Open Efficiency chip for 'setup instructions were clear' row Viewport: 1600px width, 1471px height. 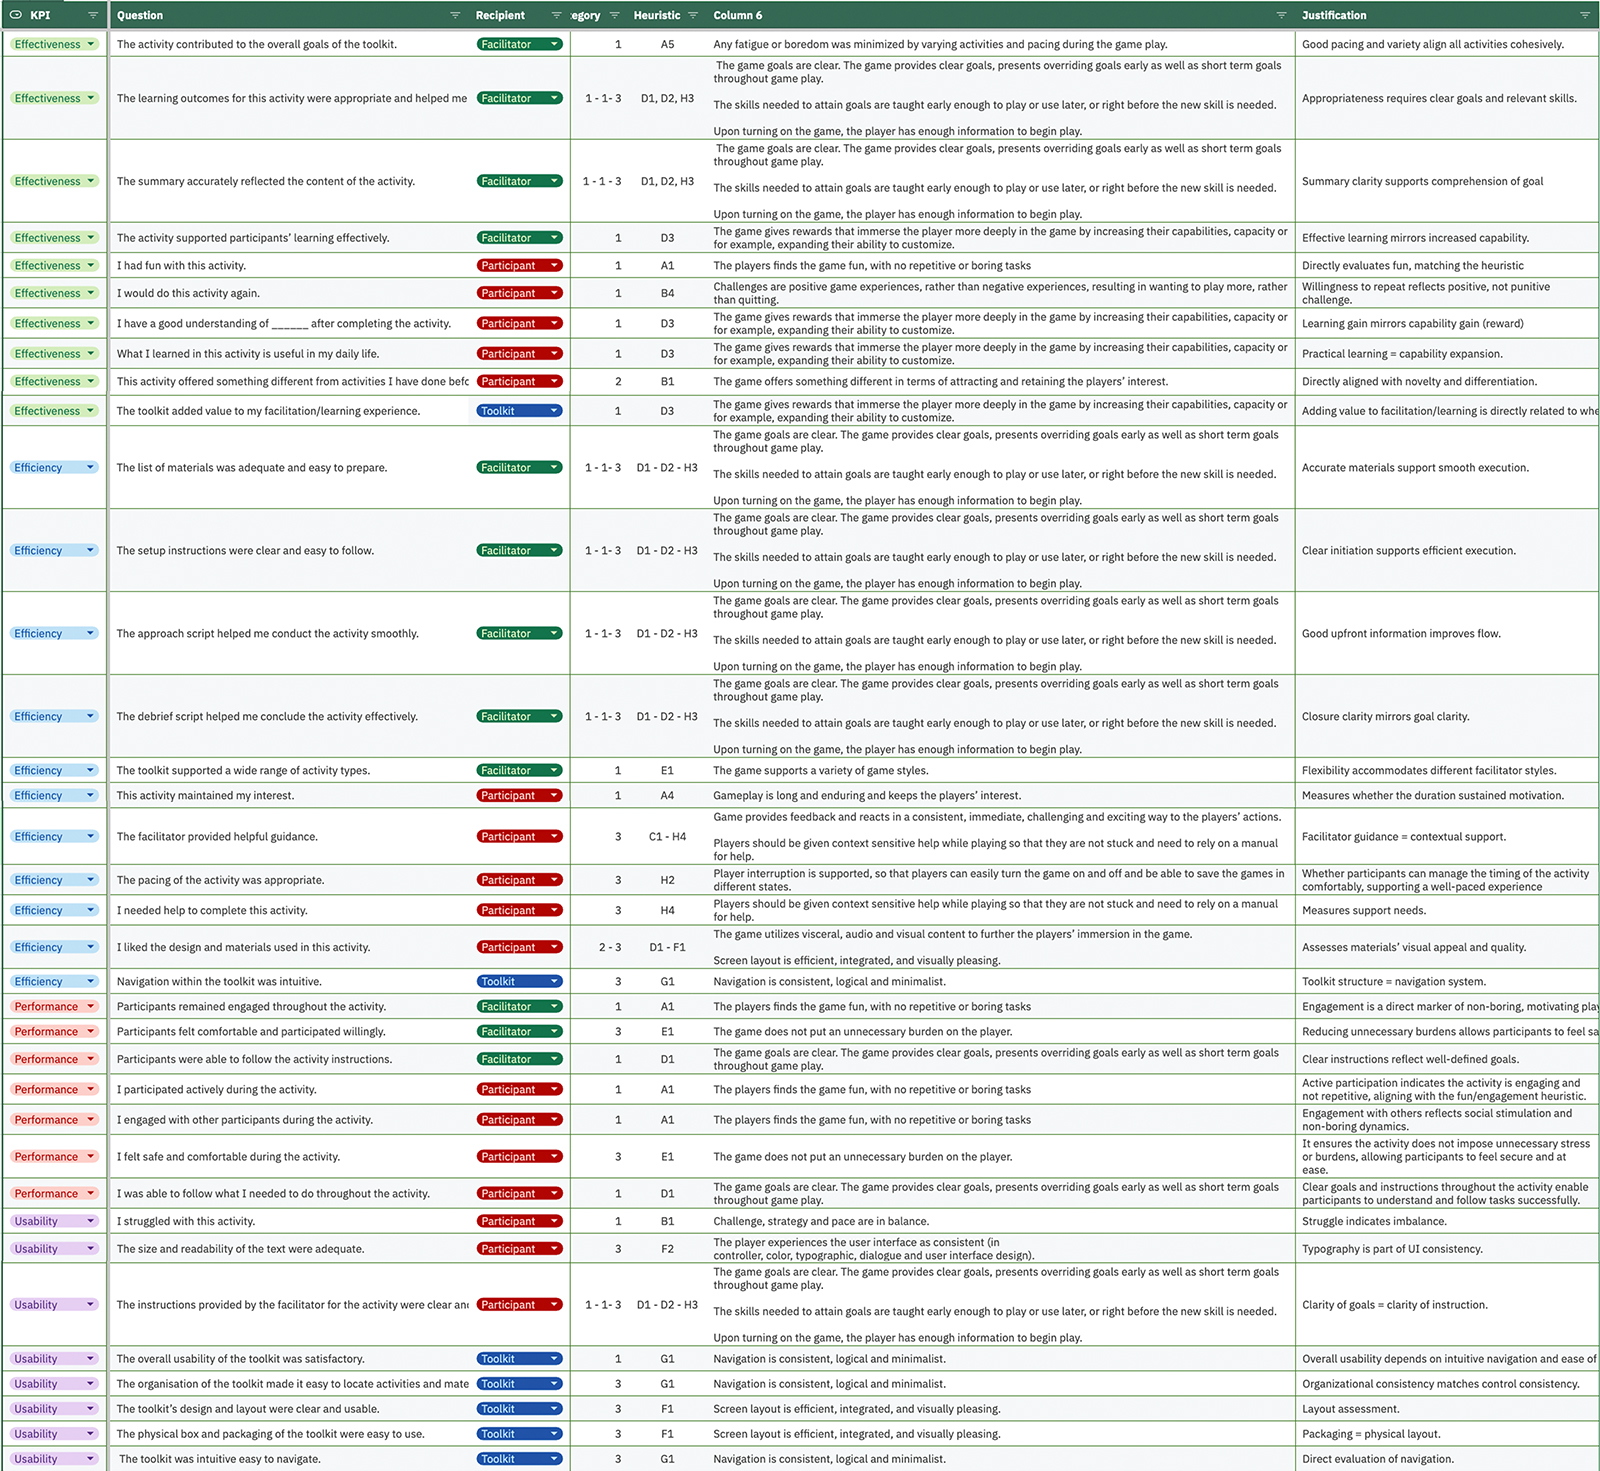pyautogui.click(x=54, y=551)
